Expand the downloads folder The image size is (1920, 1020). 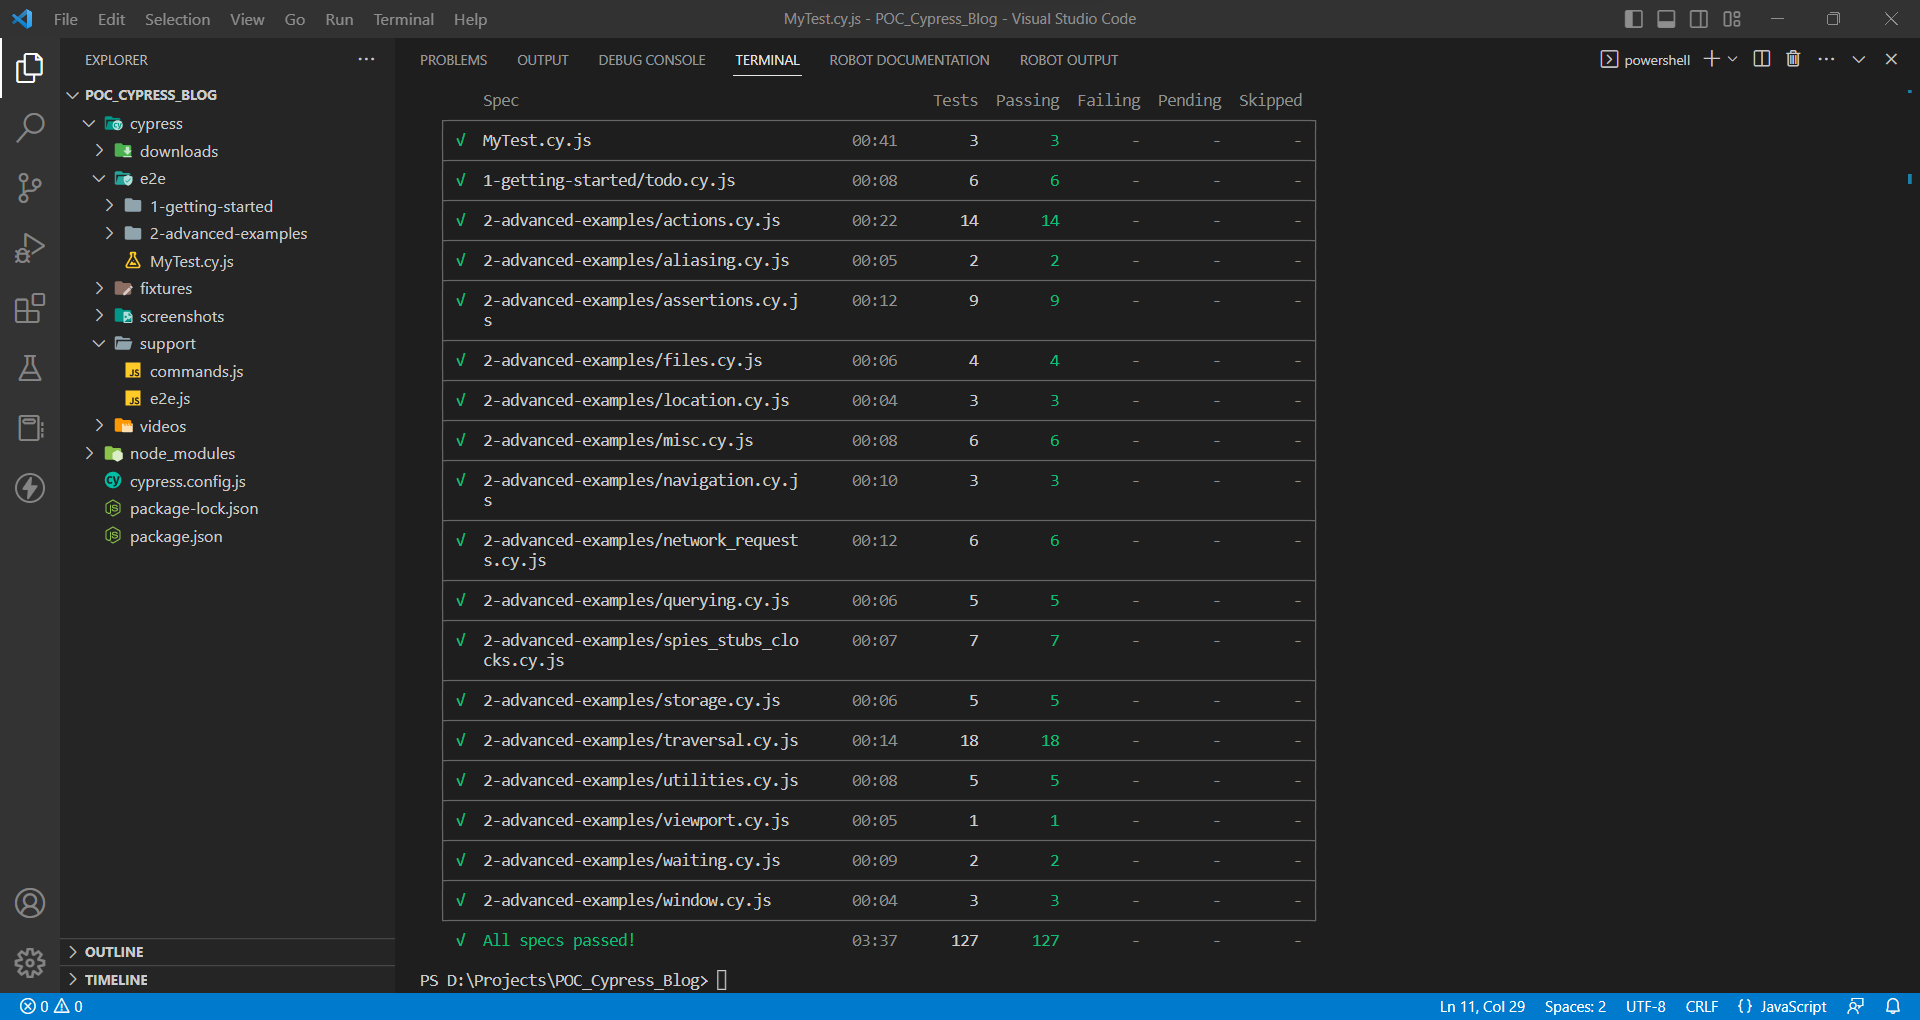point(99,151)
